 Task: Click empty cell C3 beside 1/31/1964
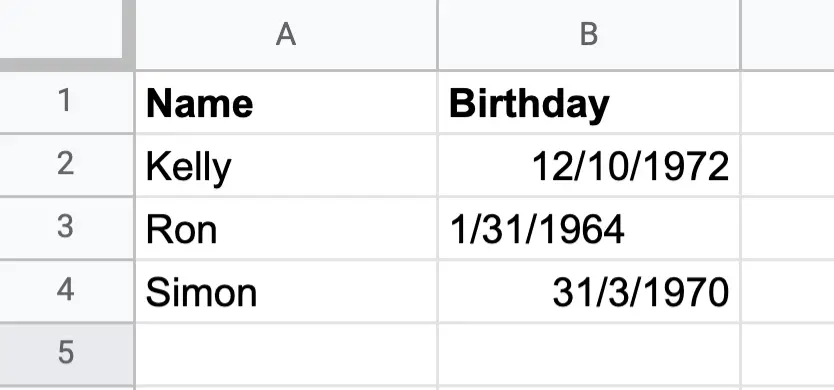pos(788,228)
